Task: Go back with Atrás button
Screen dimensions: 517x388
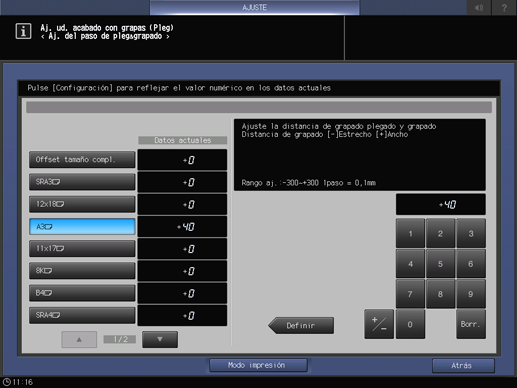Action: [x=463, y=366]
